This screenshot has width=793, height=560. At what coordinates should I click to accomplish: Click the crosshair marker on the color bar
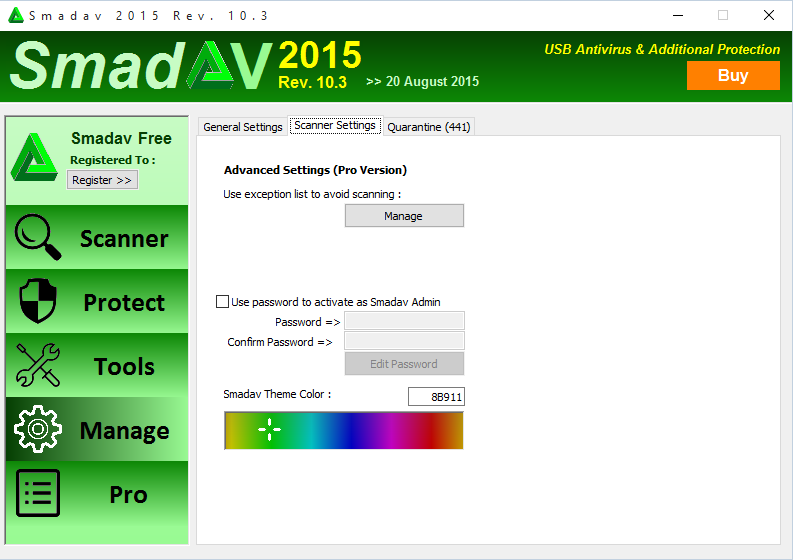[x=270, y=429]
